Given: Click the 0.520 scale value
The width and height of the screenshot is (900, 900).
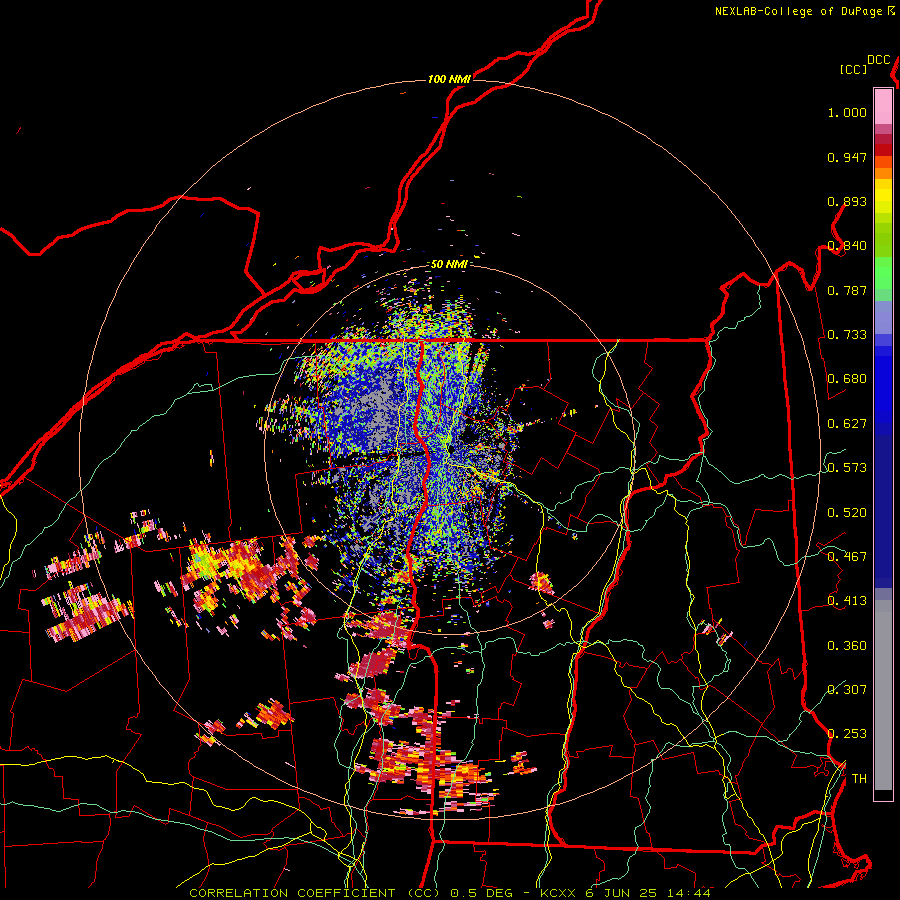Looking at the screenshot, I should pos(847,513).
